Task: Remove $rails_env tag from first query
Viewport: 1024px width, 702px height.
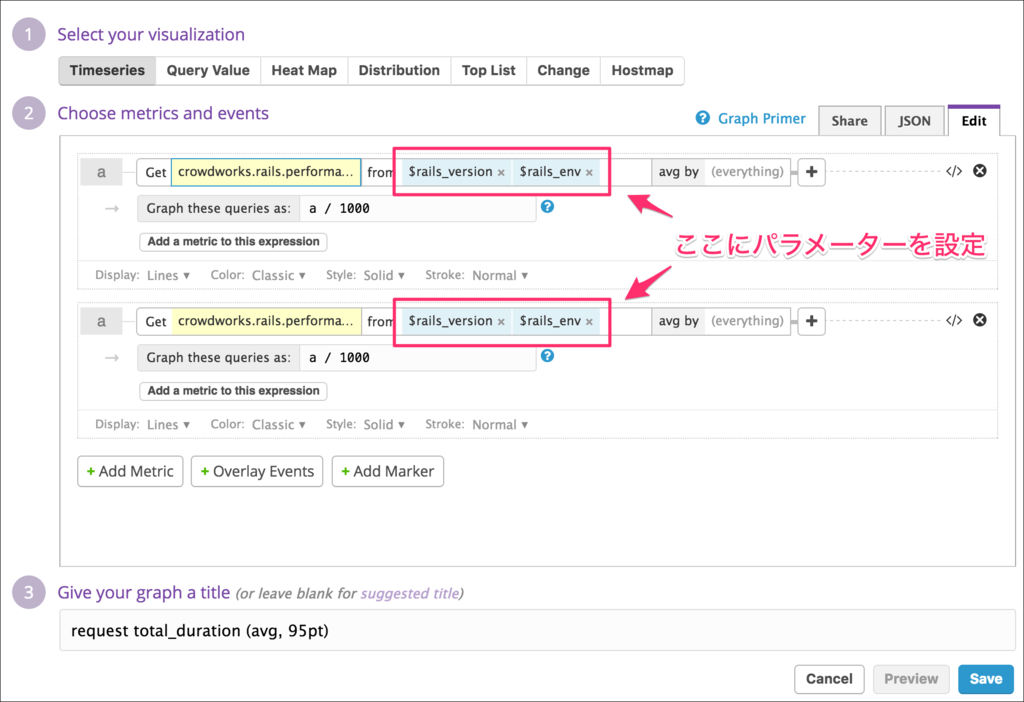Action: coord(589,173)
